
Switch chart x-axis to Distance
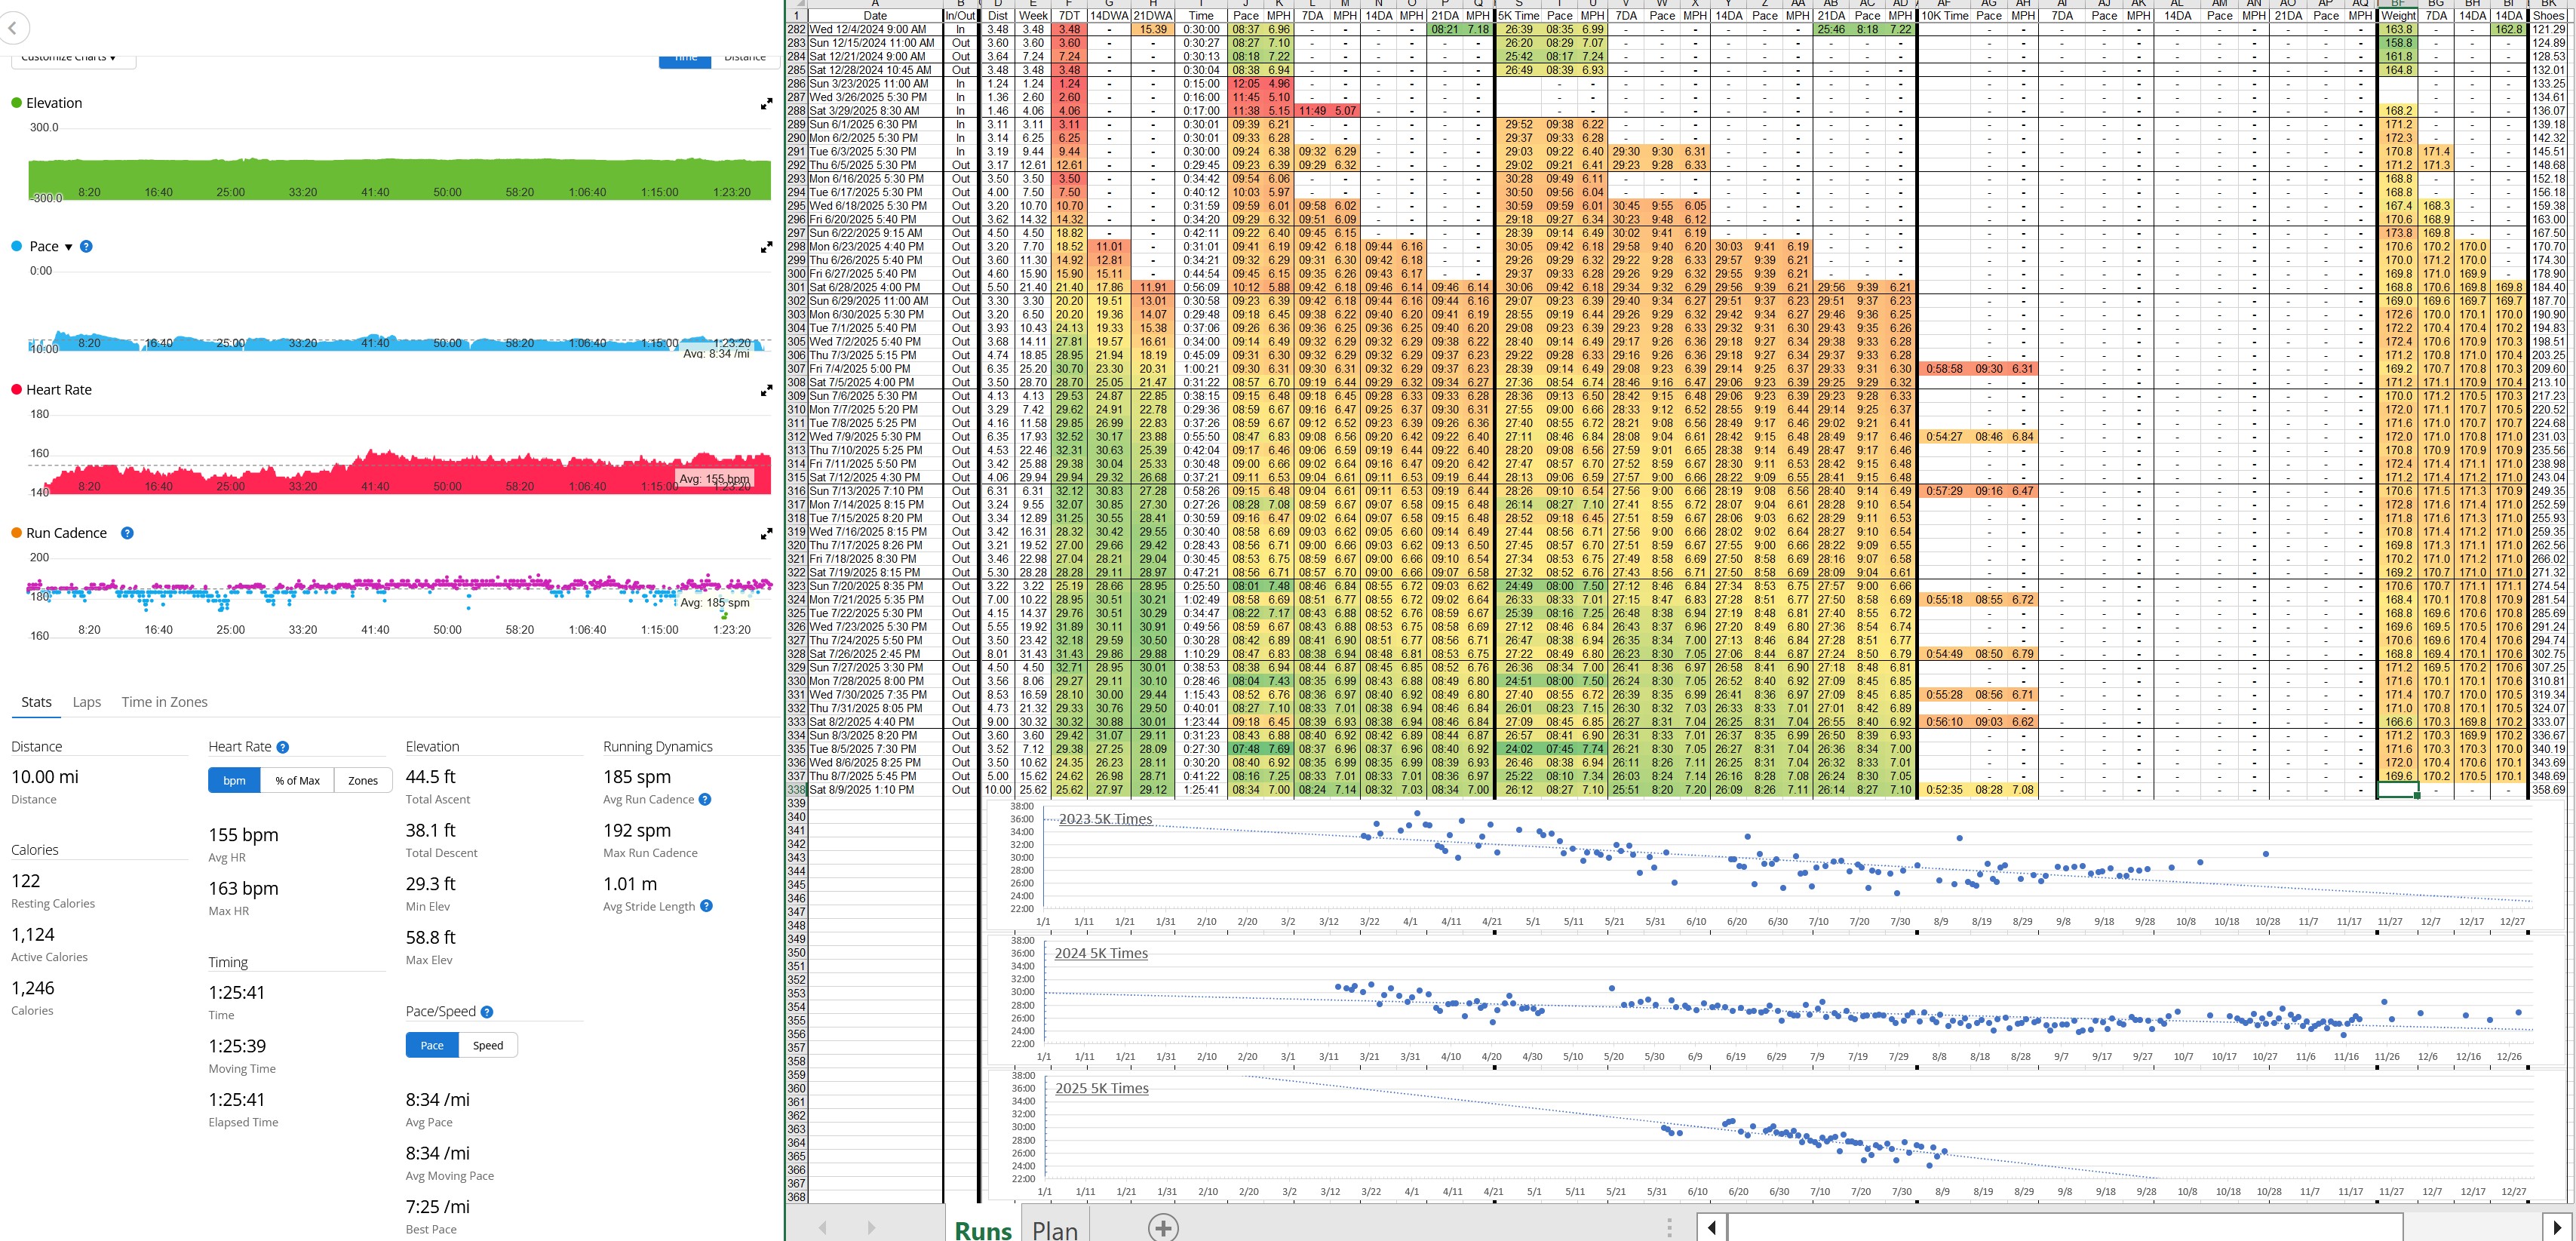point(745,59)
